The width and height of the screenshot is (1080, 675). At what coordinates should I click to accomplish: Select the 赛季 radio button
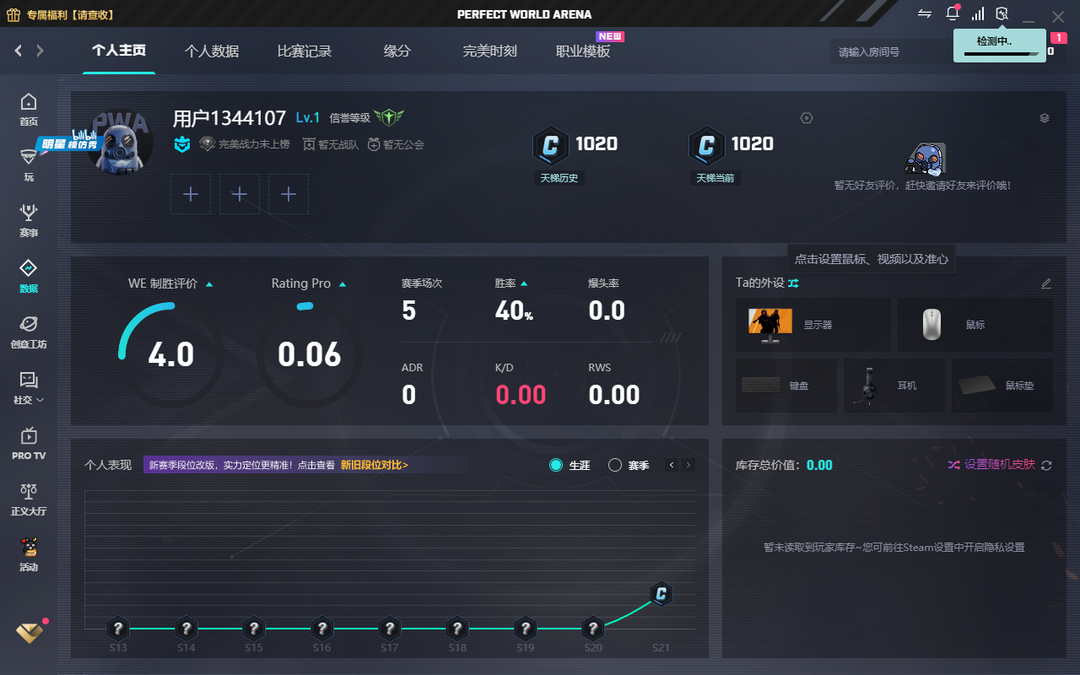click(614, 465)
